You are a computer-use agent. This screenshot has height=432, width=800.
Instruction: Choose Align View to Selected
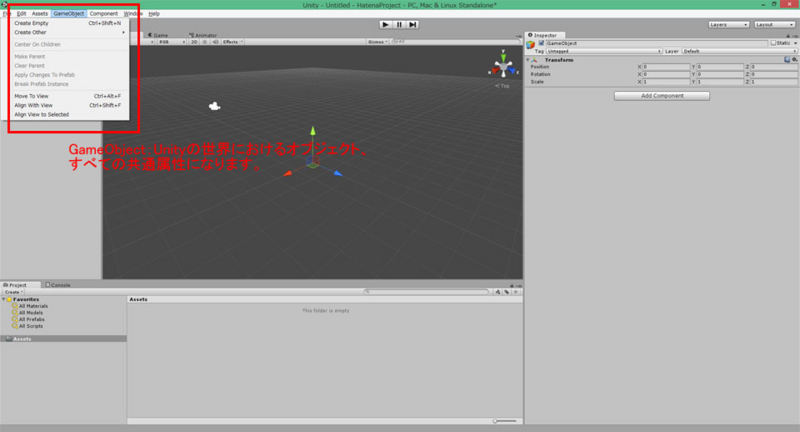tap(67, 114)
